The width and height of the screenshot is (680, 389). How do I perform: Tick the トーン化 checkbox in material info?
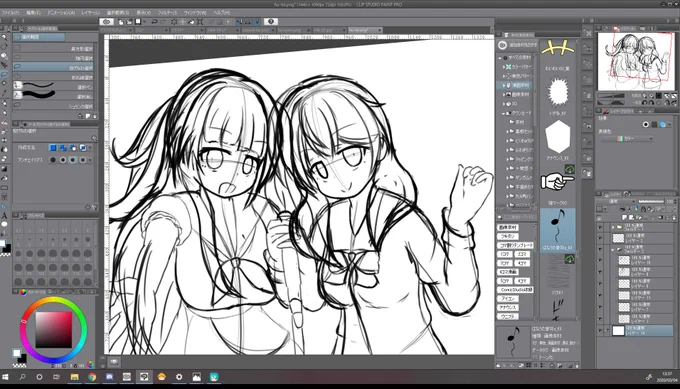click(x=535, y=357)
